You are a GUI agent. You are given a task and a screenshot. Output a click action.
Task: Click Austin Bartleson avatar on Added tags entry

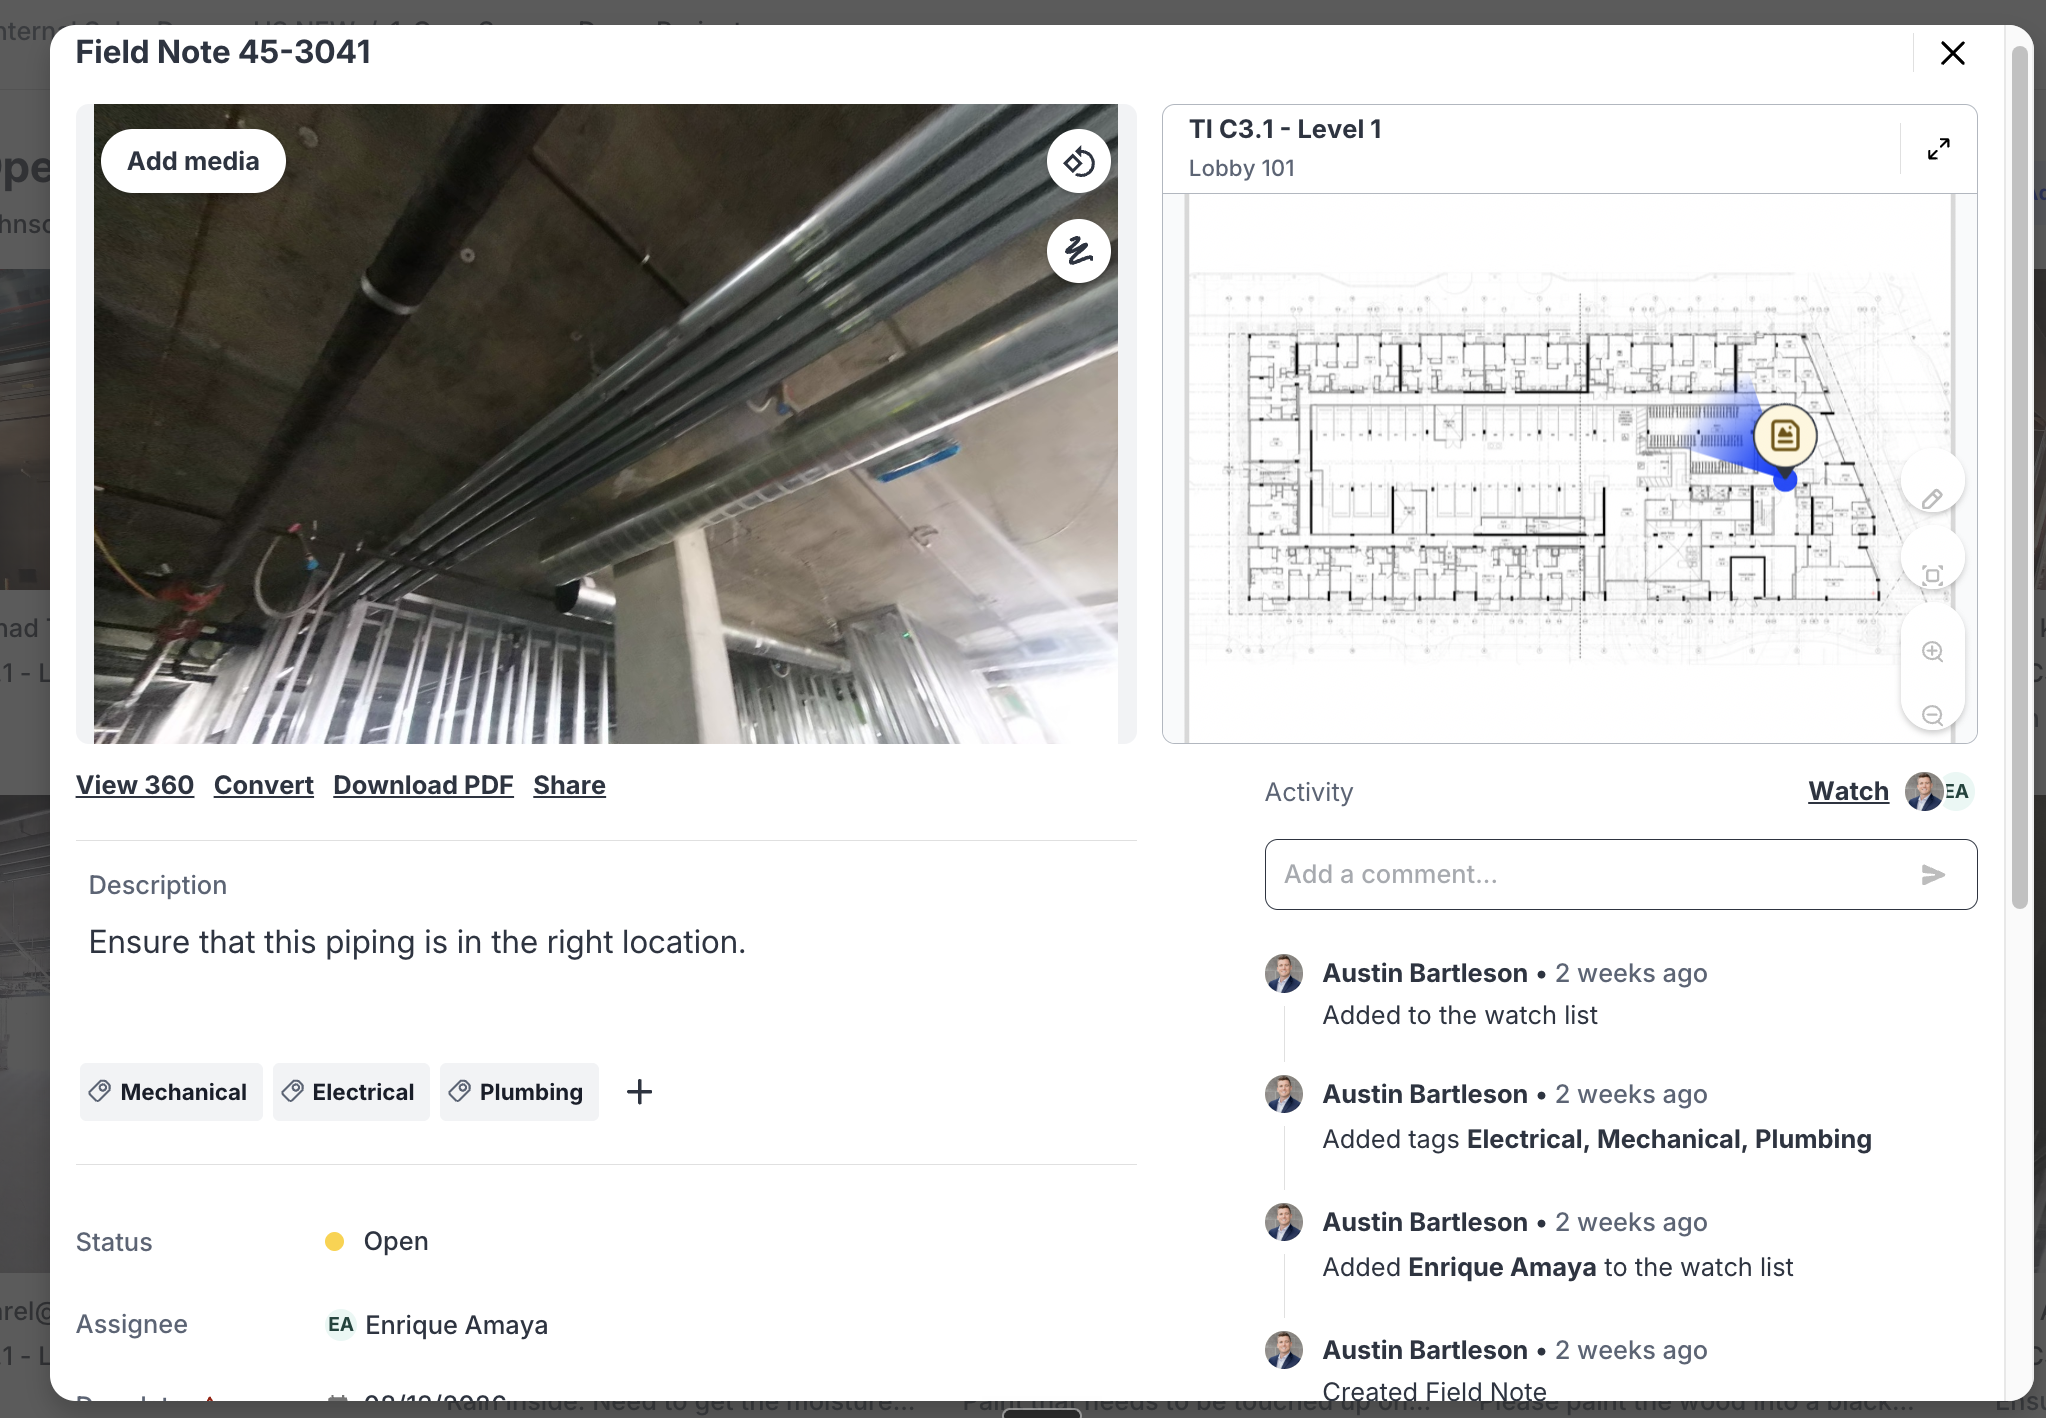click(x=1284, y=1095)
